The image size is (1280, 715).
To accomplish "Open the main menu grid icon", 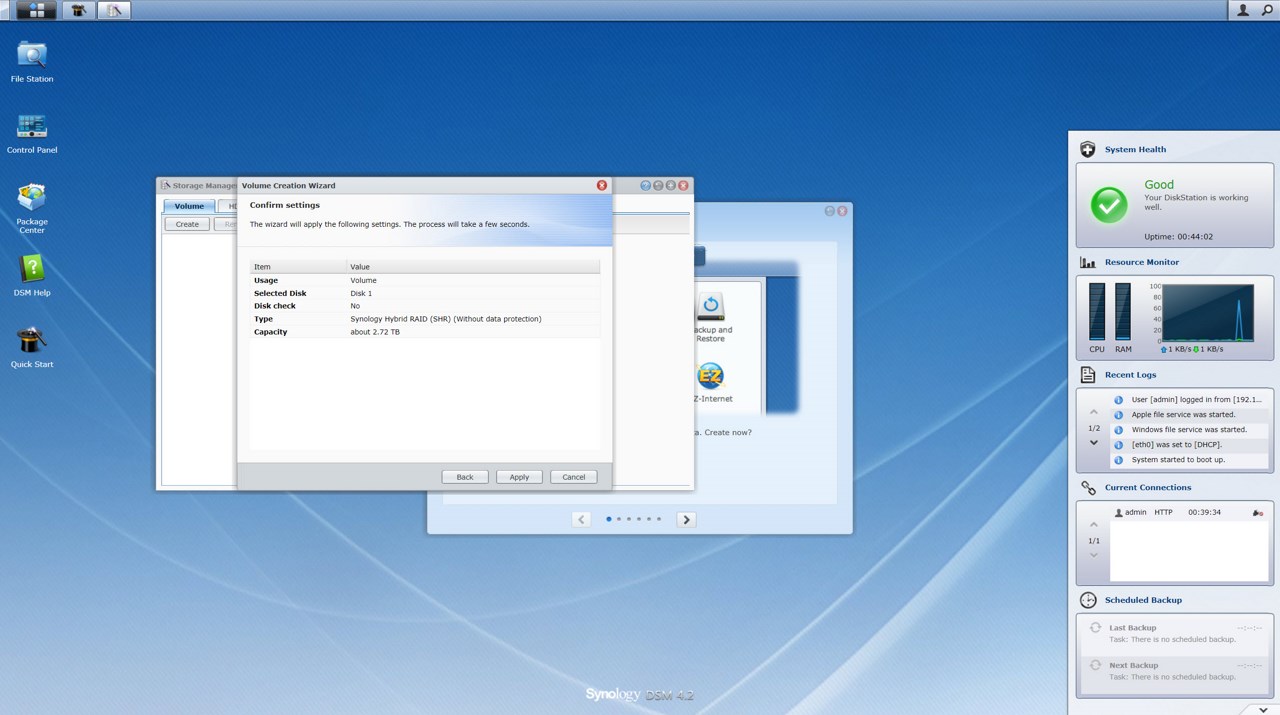I will pyautogui.click(x=36, y=10).
